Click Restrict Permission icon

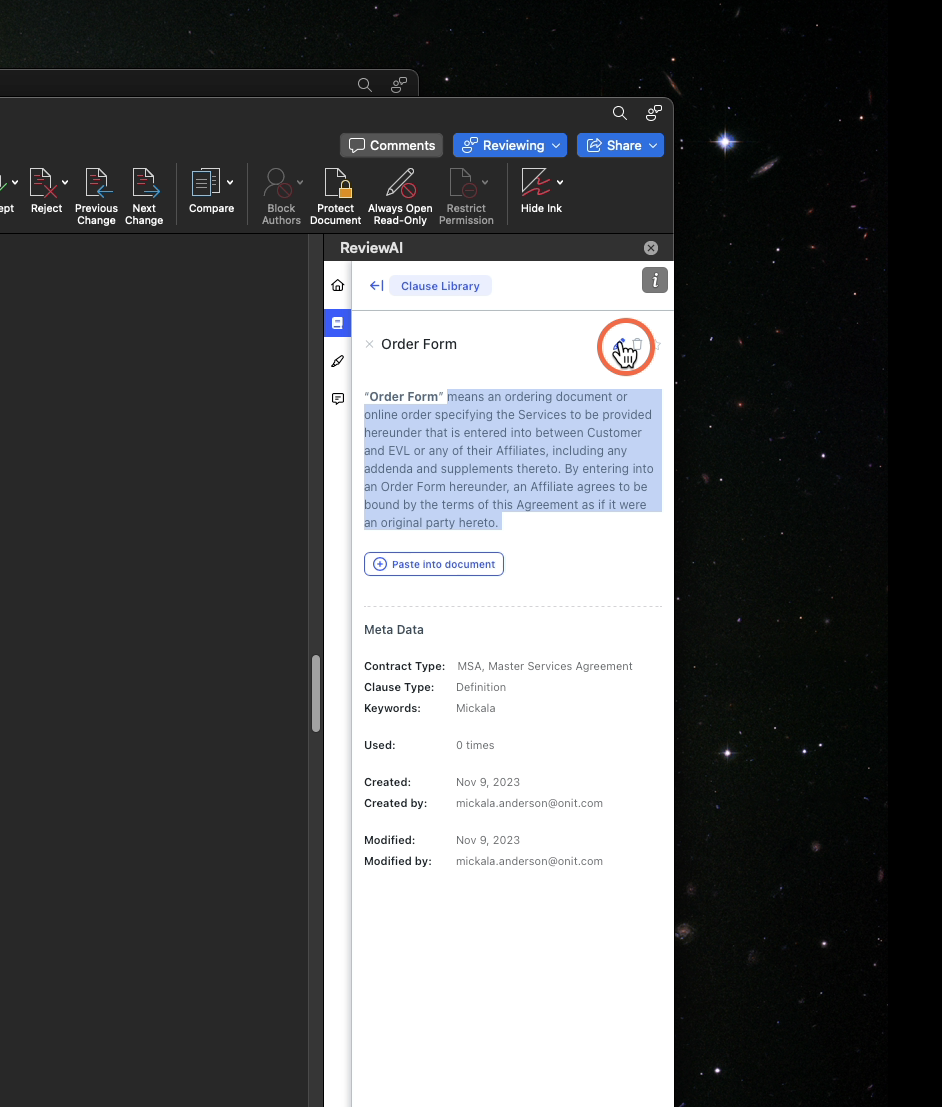[x=462, y=183]
